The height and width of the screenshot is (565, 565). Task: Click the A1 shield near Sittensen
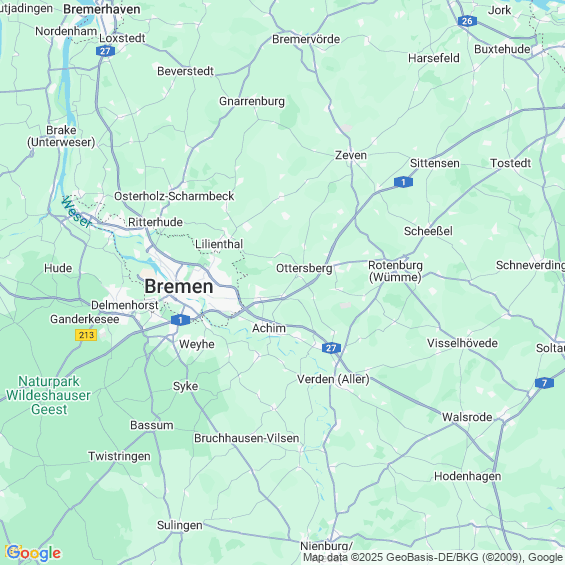(x=403, y=182)
